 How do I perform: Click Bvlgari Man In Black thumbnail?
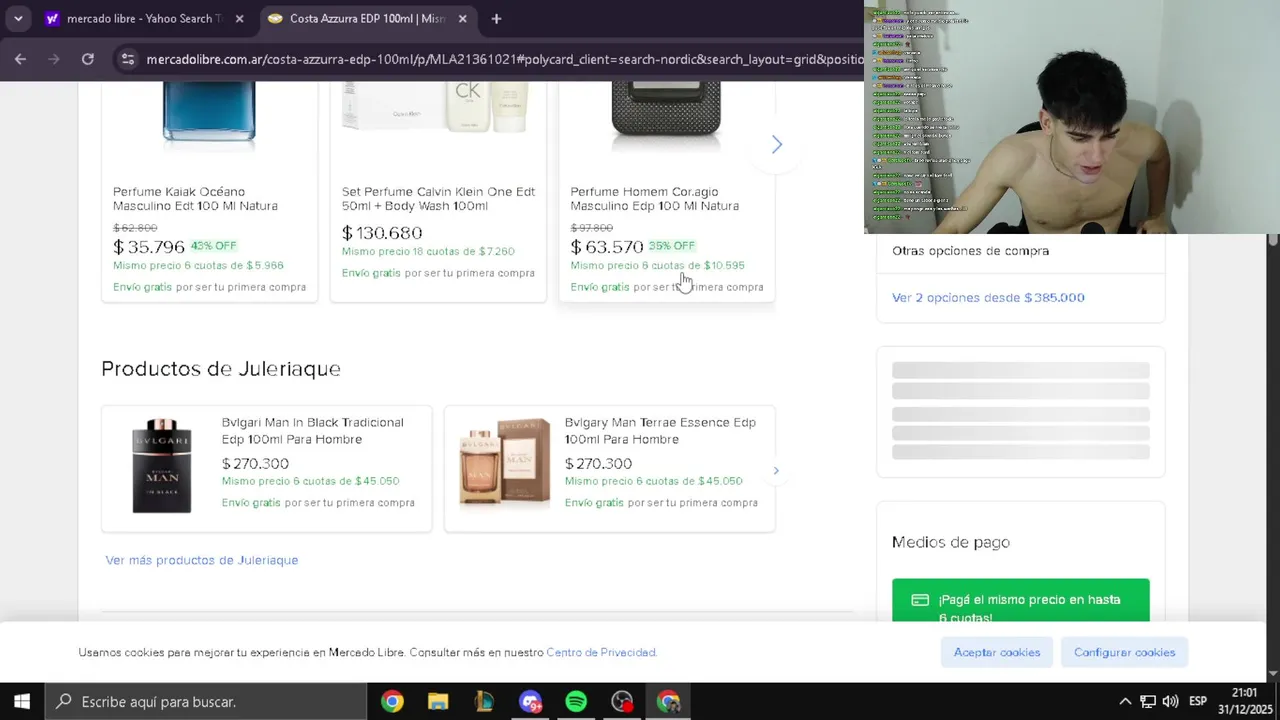pyautogui.click(x=161, y=466)
